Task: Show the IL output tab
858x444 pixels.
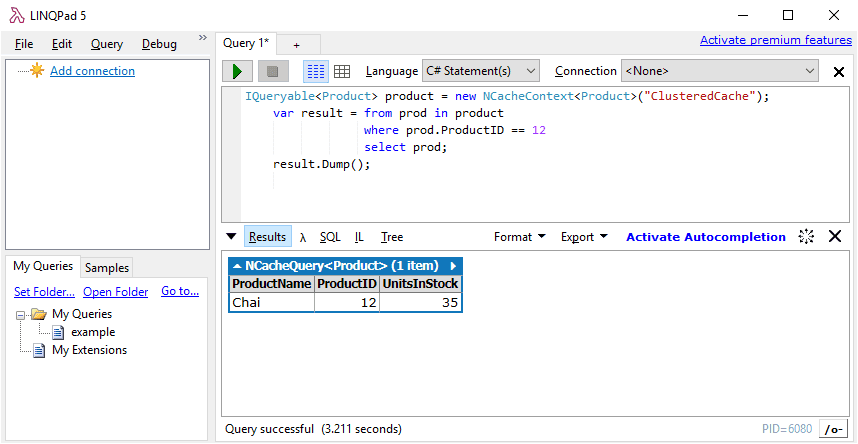Action: click(359, 237)
